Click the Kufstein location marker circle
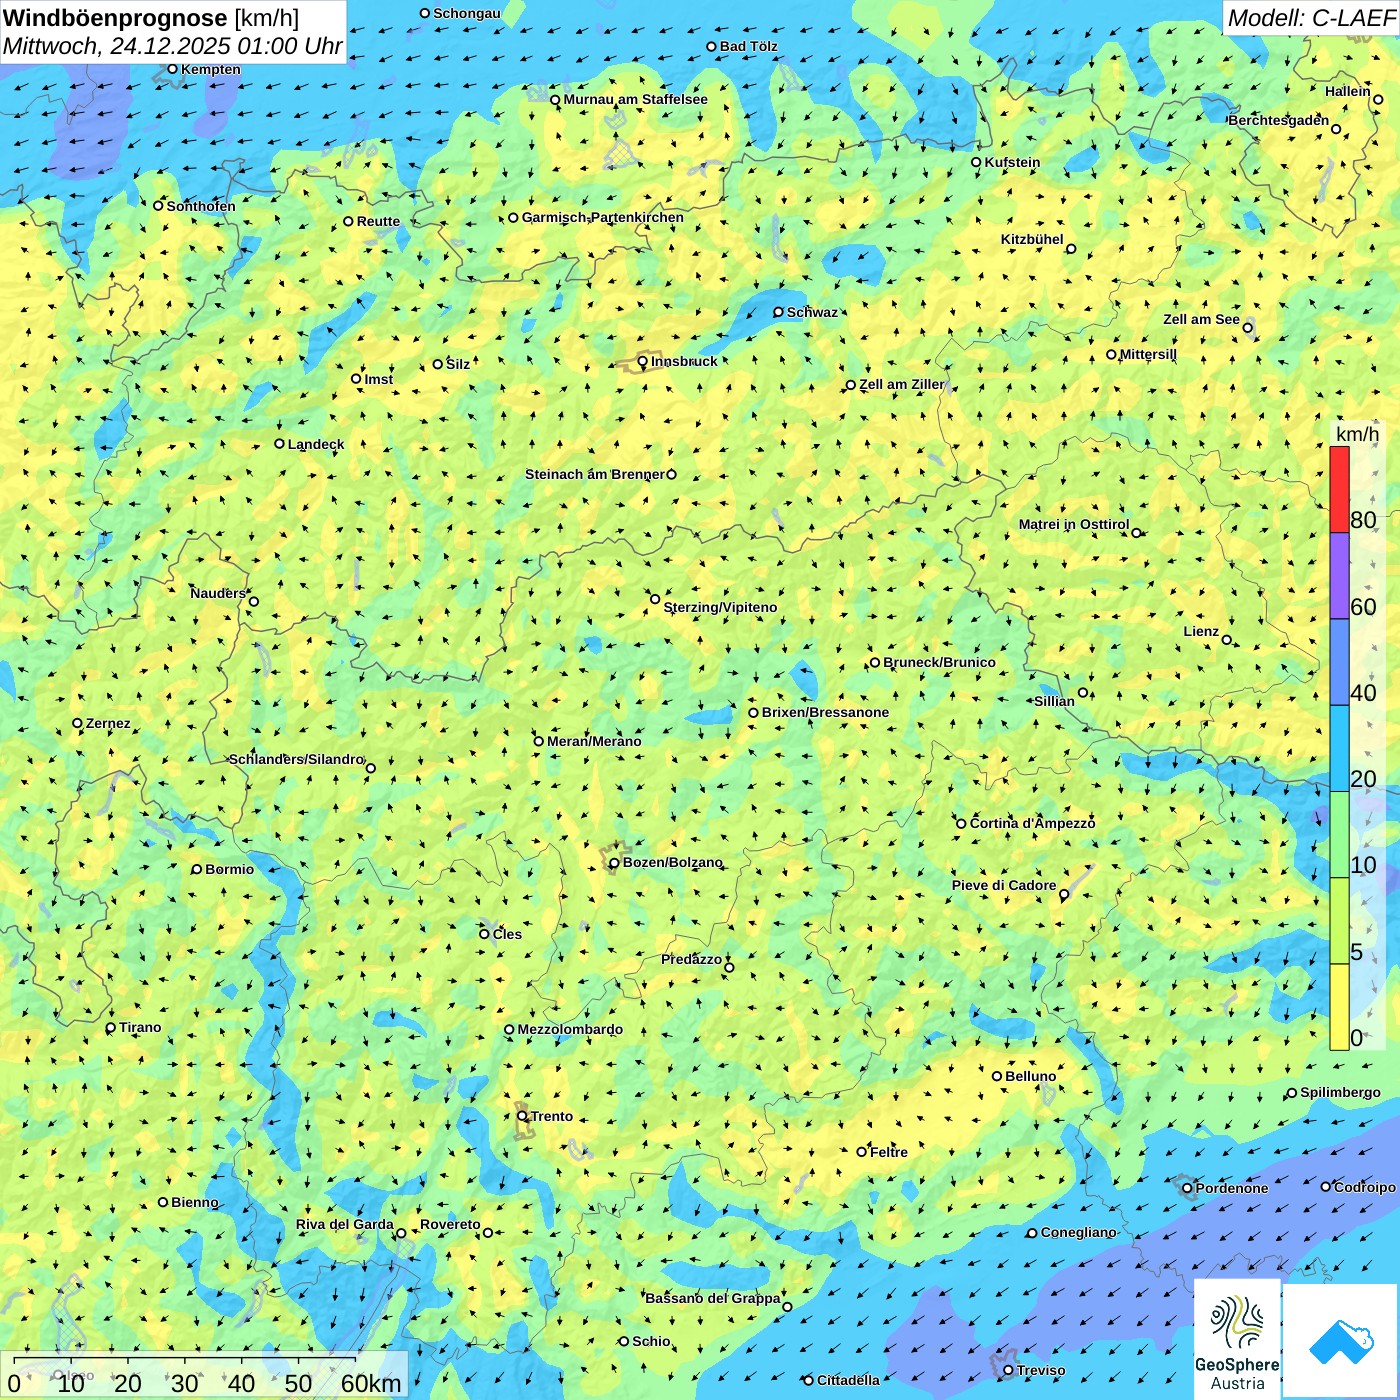1400x1400 pixels. point(977,162)
